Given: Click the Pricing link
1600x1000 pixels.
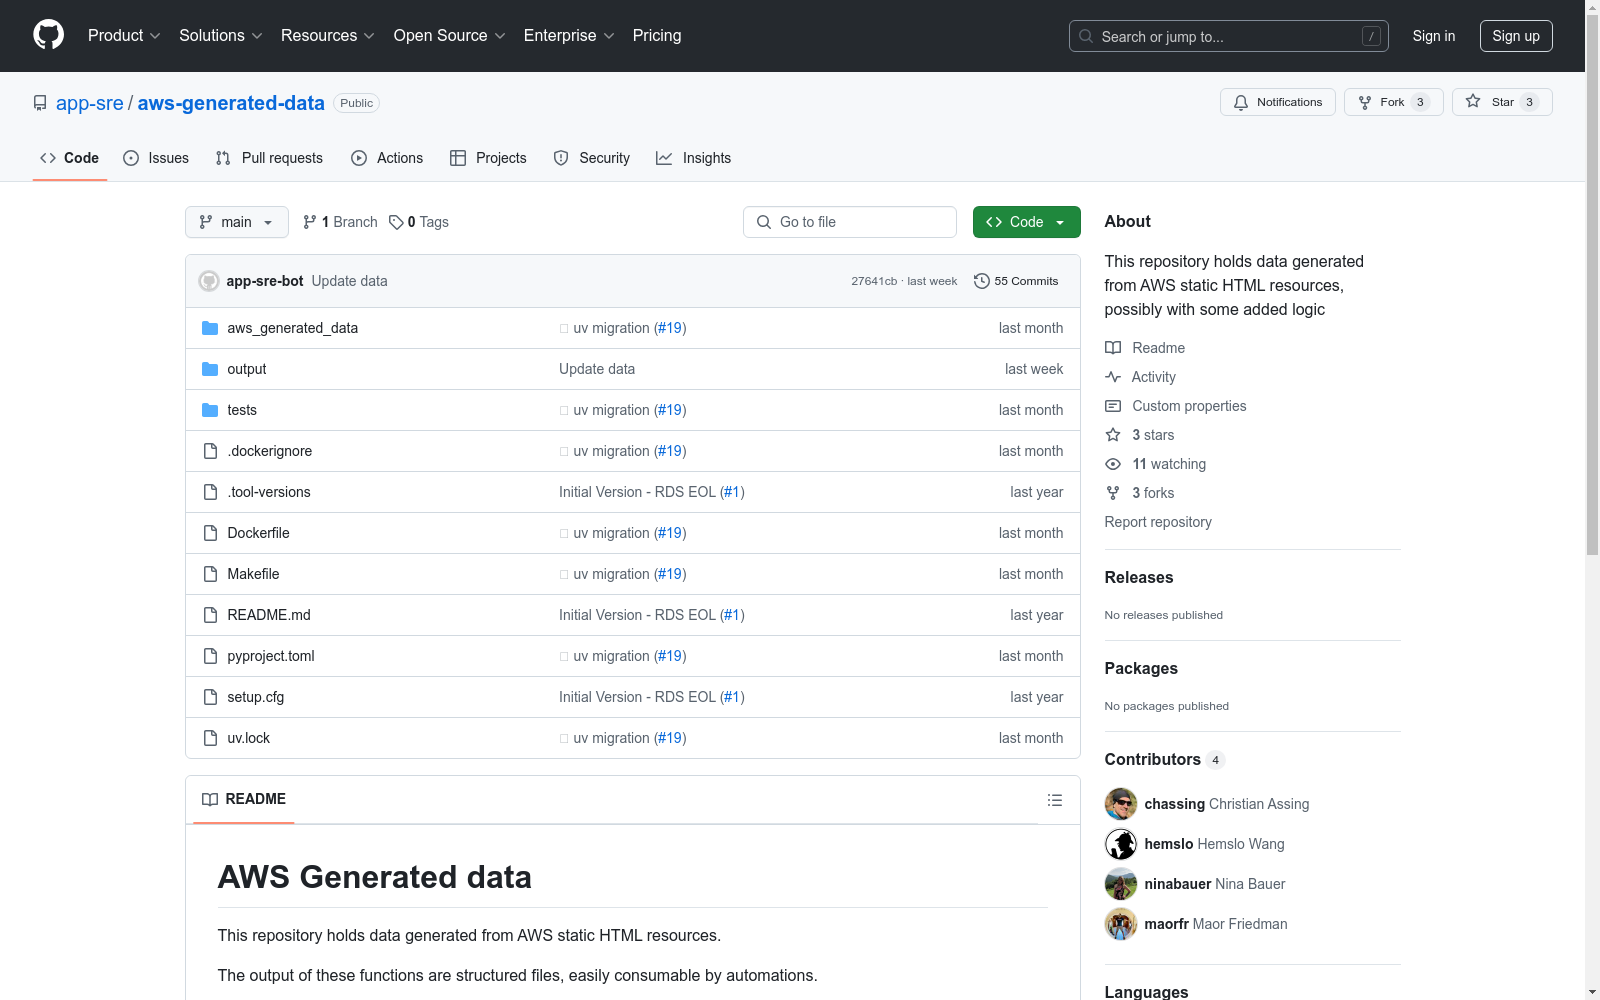Looking at the screenshot, I should [657, 36].
